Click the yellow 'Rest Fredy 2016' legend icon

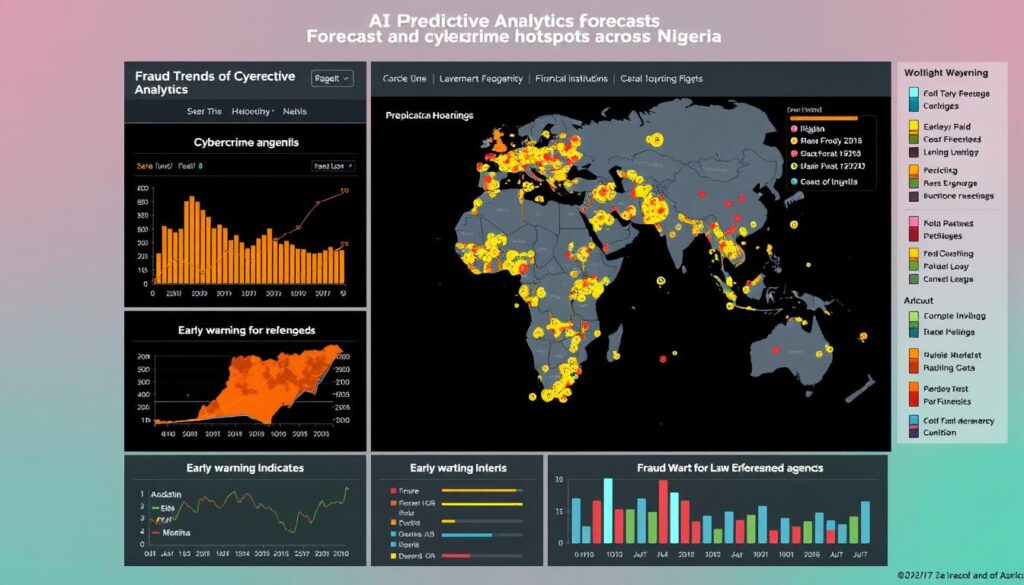coord(794,141)
